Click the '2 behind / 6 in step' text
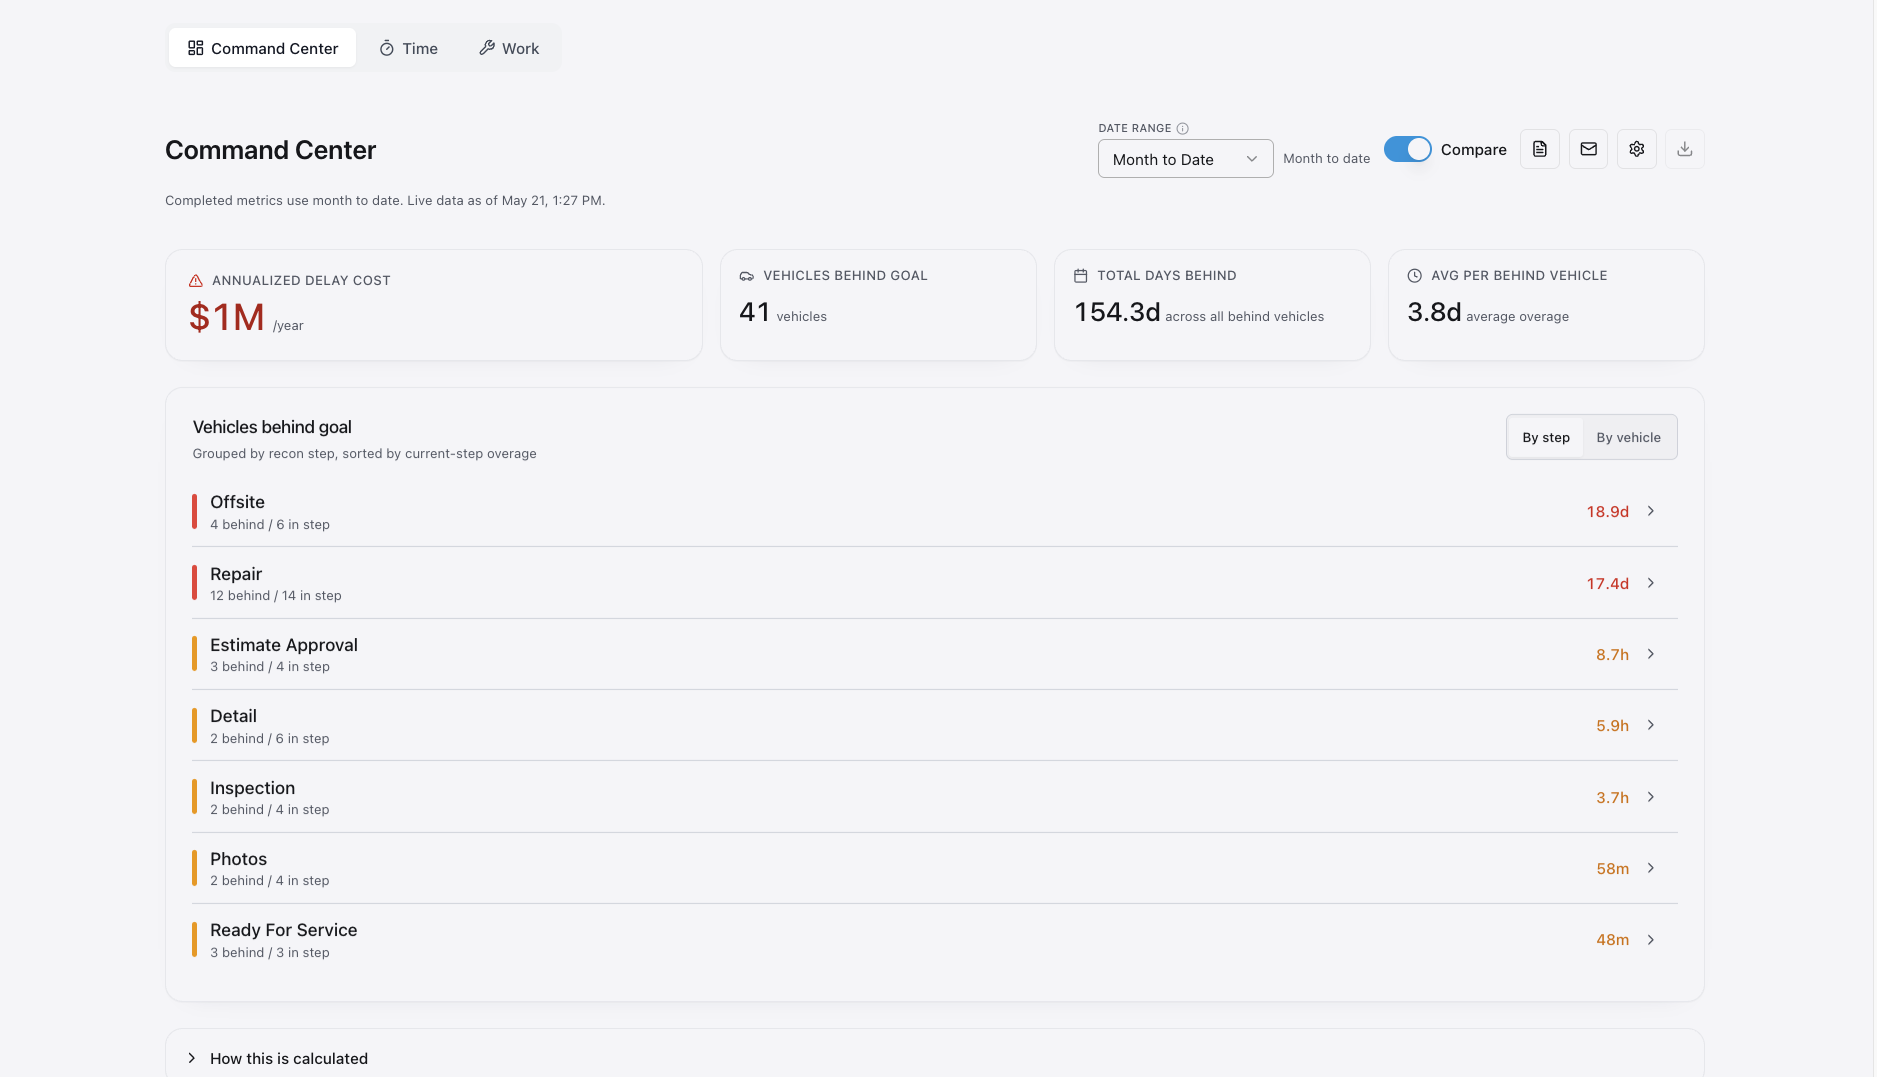The height and width of the screenshot is (1077, 1877). point(270,738)
